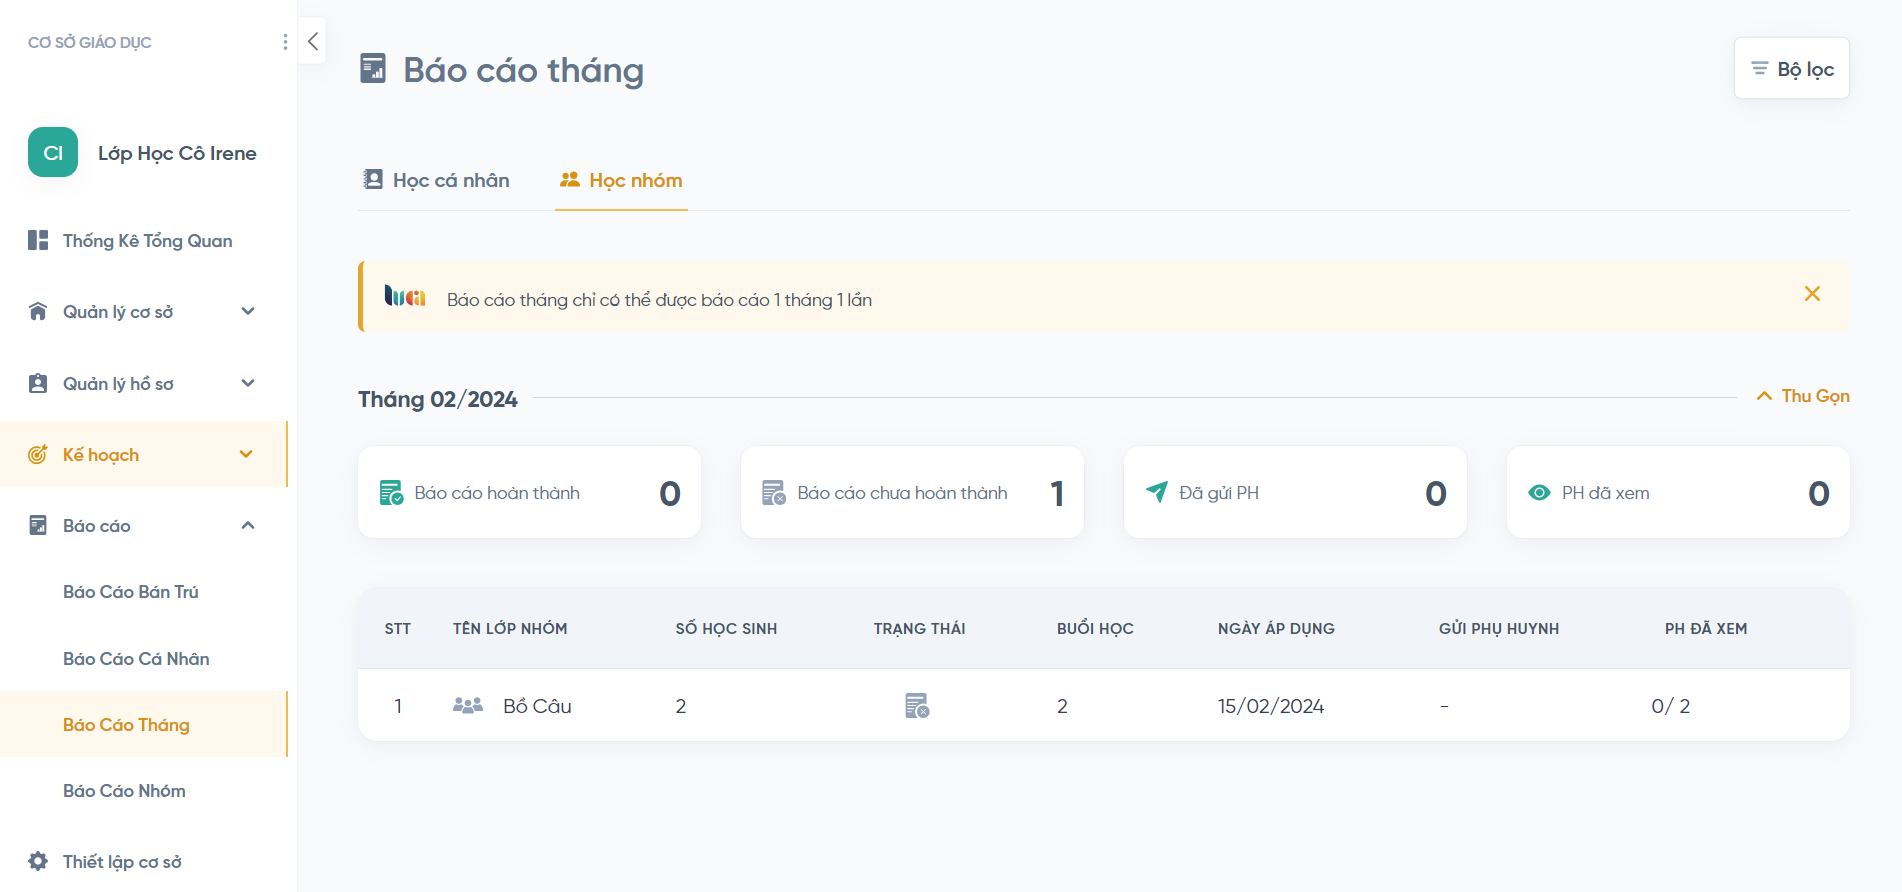Click the sidebar collapse arrow icon
The image size is (1902, 892).
coord(313,42)
